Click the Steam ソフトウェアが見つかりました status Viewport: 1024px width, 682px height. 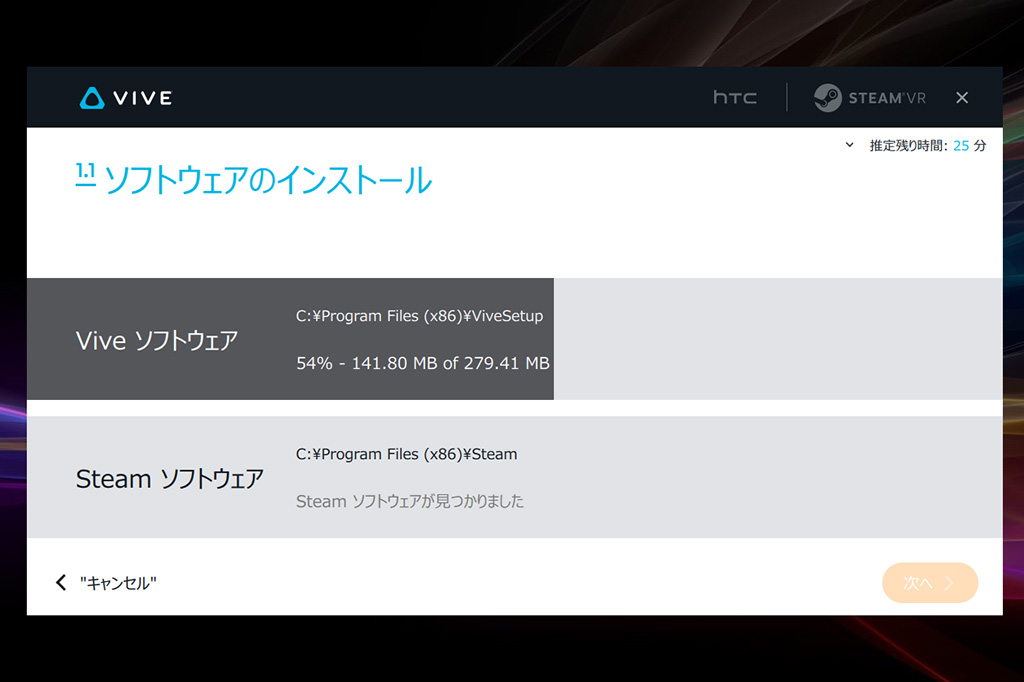(x=409, y=501)
